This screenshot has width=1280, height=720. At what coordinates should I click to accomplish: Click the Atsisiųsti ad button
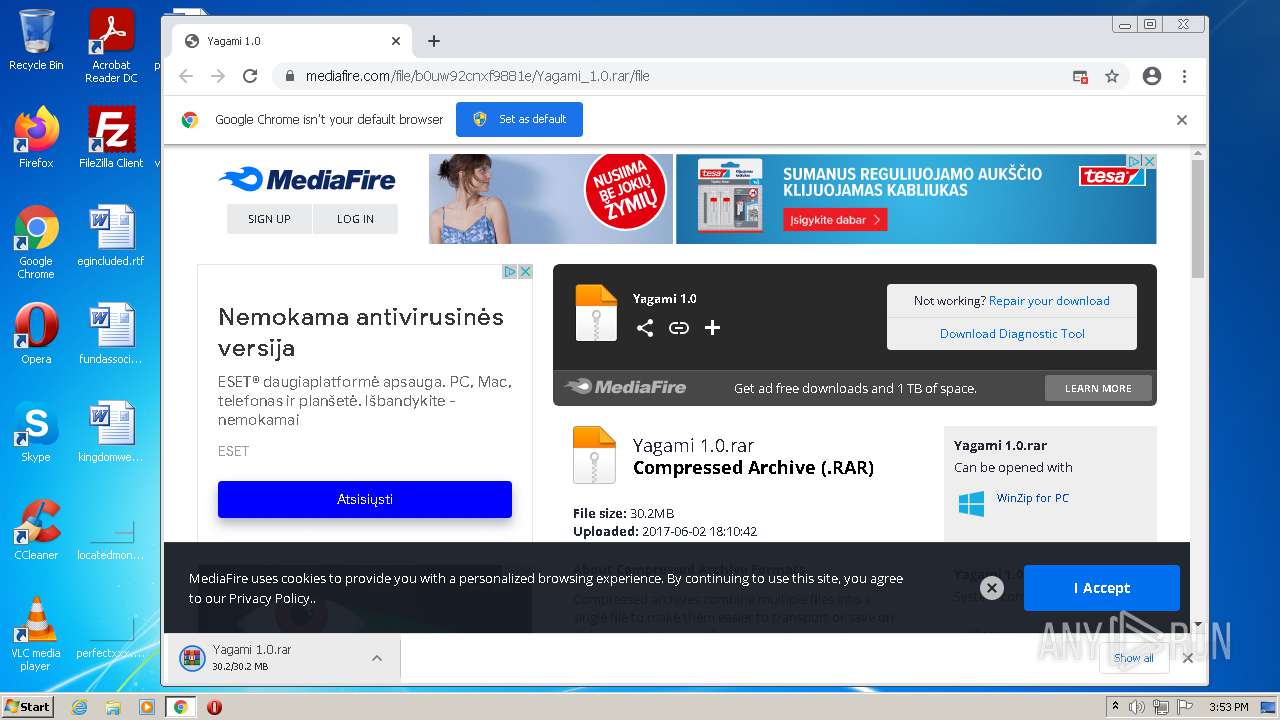(365, 499)
